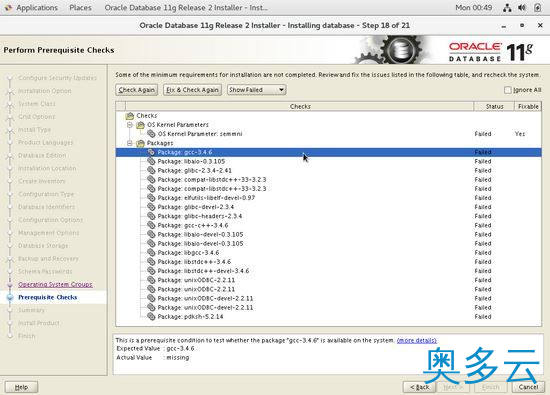Click the glibc-headers-2.3.4 package check icon
This screenshot has height=395, width=550.
coord(151,216)
